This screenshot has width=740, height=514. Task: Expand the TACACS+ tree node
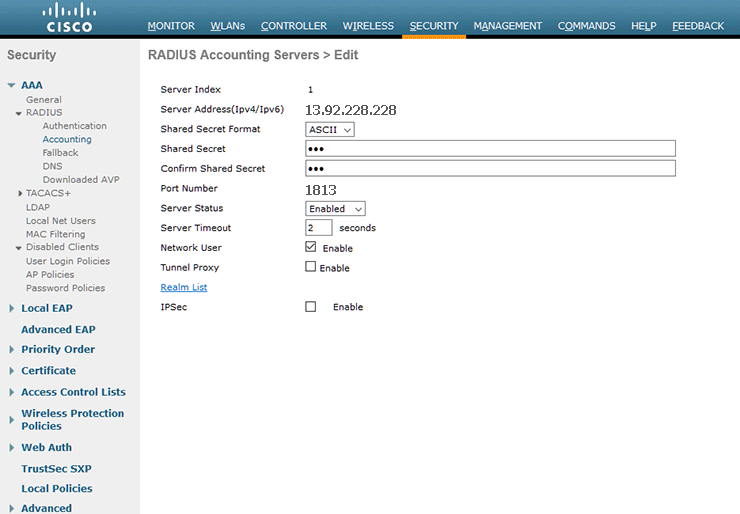tap(19, 193)
